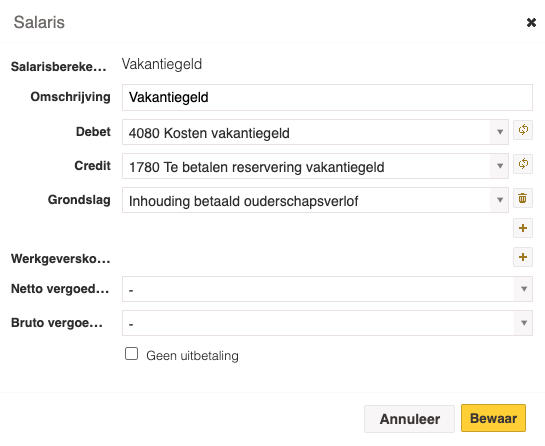This screenshot has width=545, height=446.
Task: Delete the Grondslag row with trash icon
Action: coord(523,198)
